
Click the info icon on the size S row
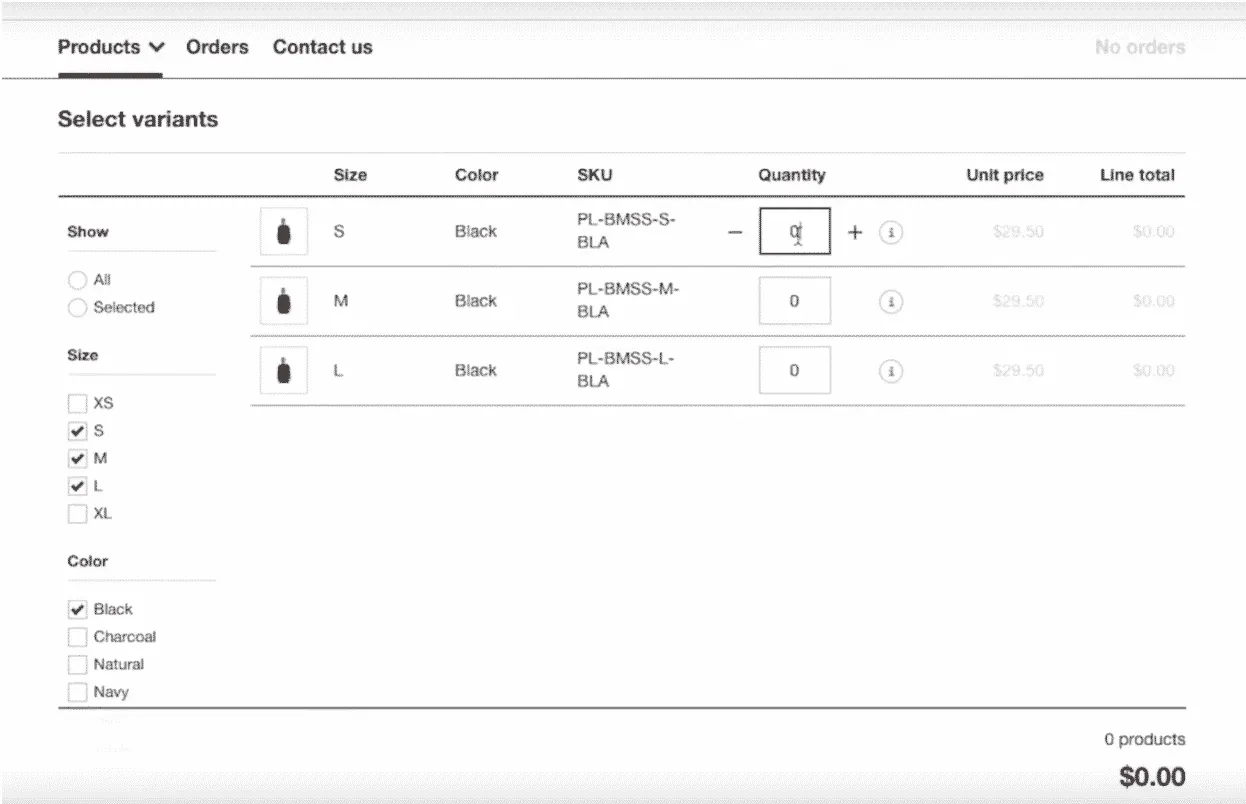pos(891,231)
